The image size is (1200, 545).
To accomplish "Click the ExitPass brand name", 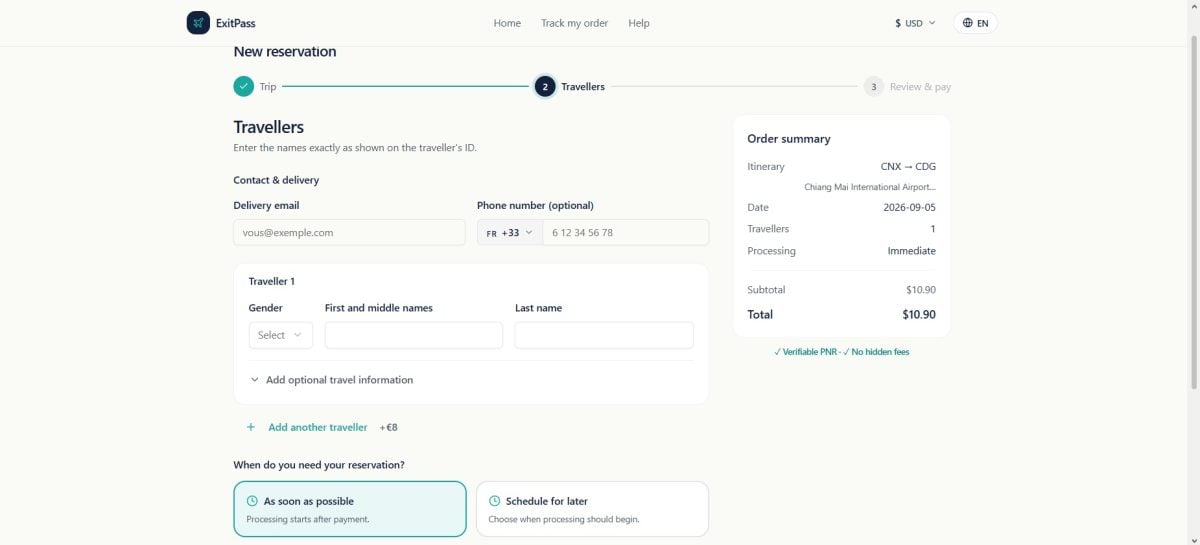I will click(x=235, y=23).
